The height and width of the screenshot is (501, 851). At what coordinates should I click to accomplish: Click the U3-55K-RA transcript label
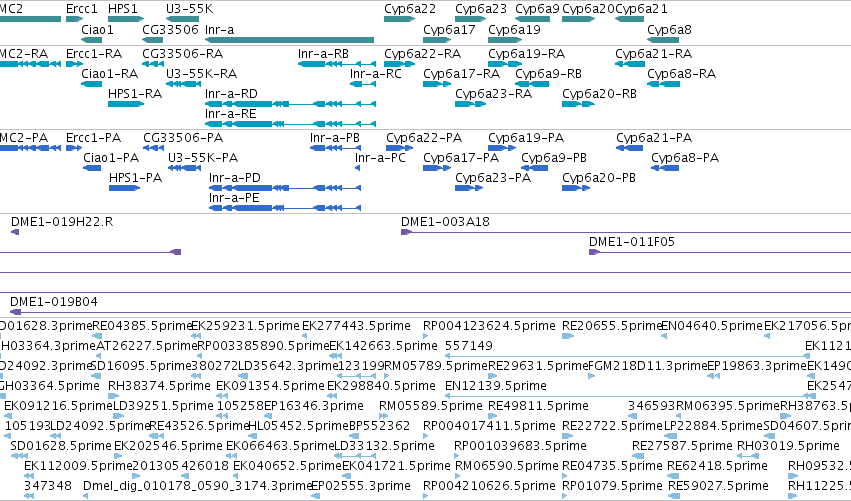201,74
